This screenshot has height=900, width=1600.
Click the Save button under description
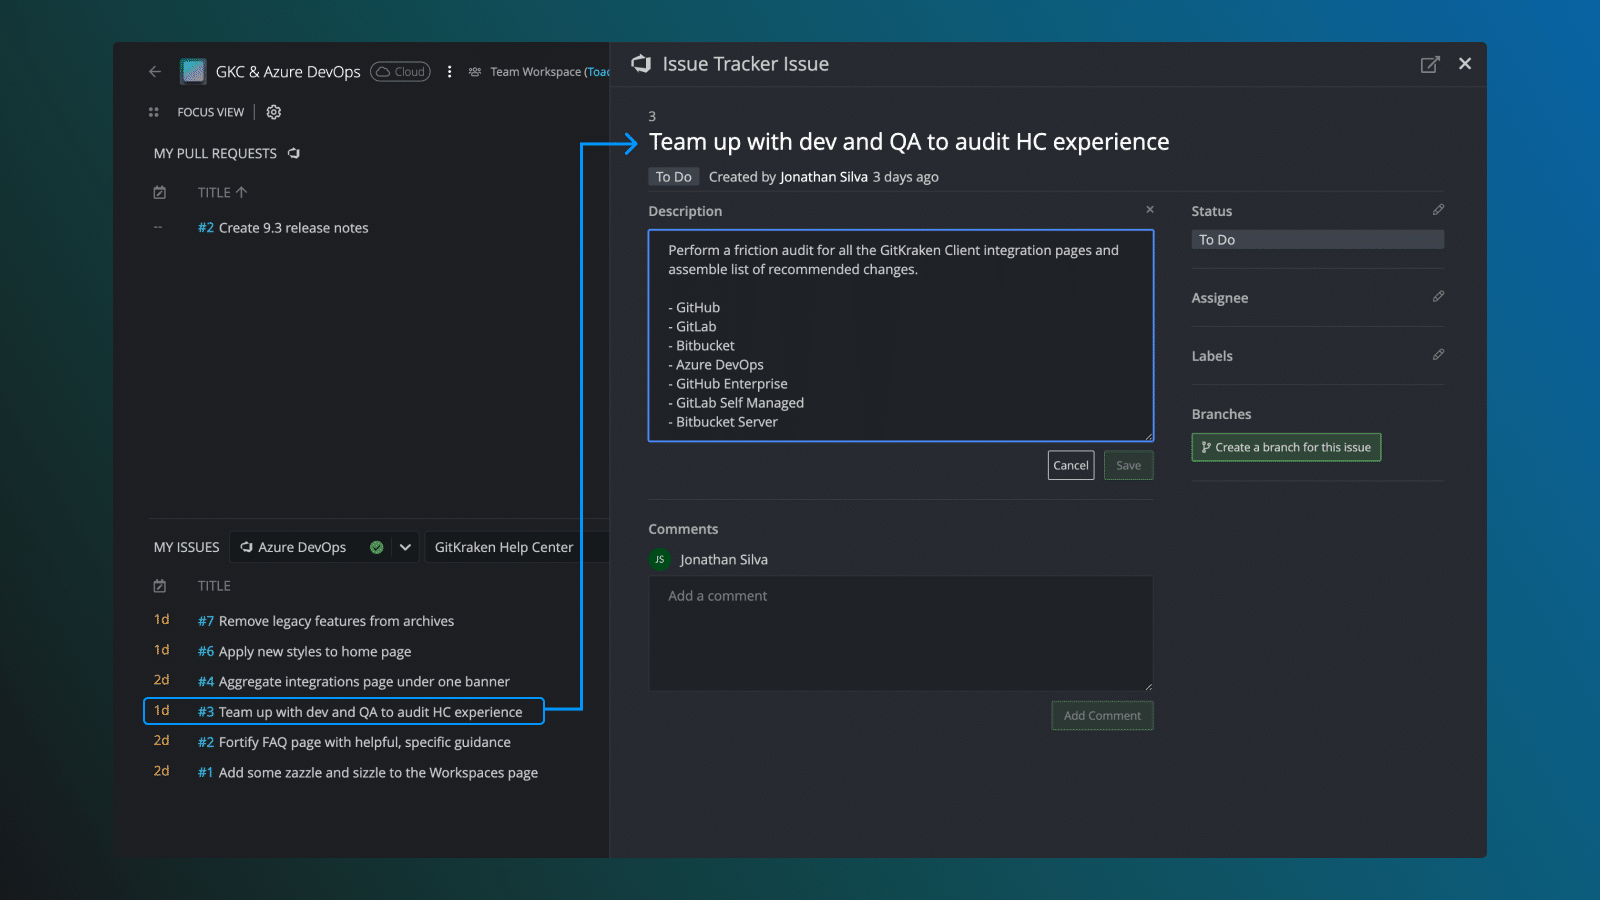pyautogui.click(x=1129, y=465)
